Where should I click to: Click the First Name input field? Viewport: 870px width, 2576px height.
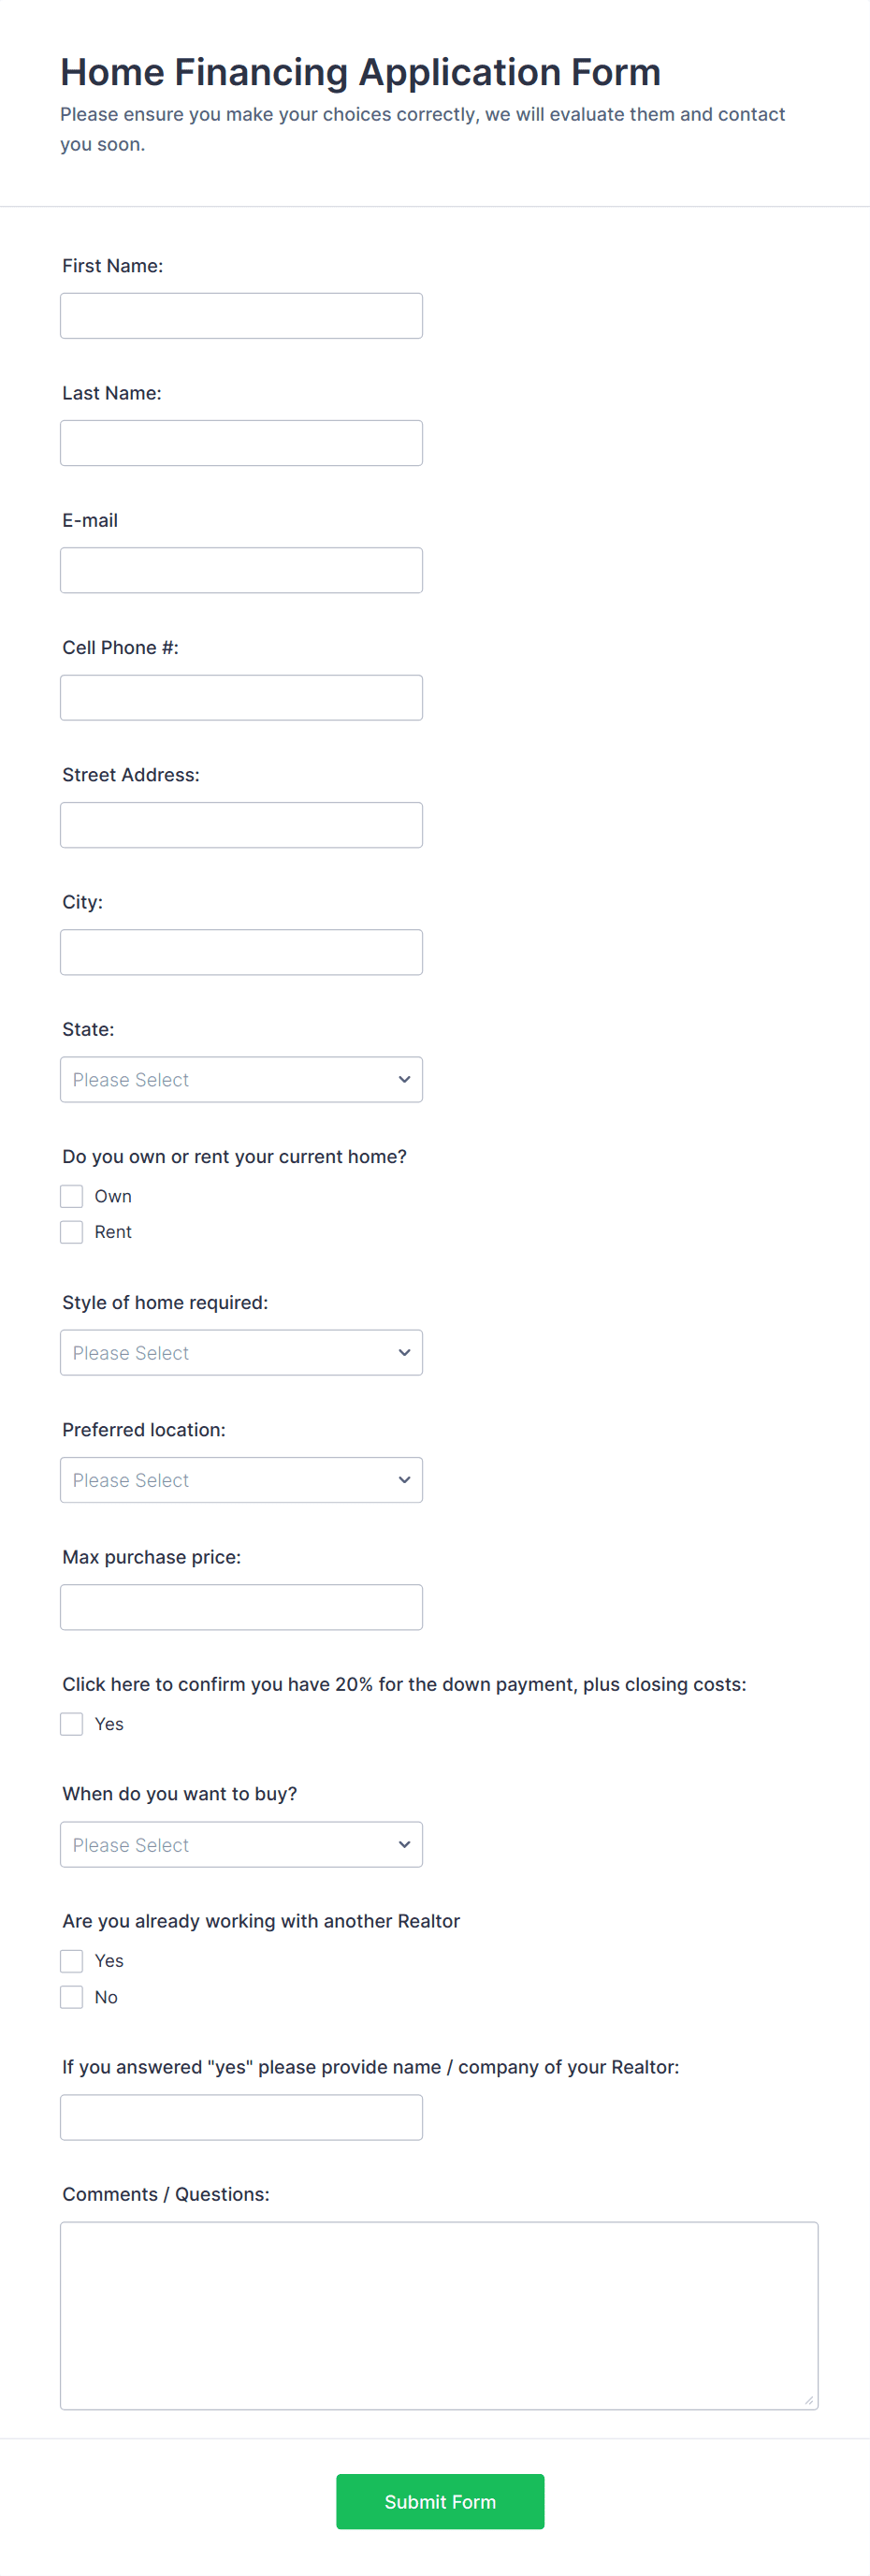(x=241, y=315)
